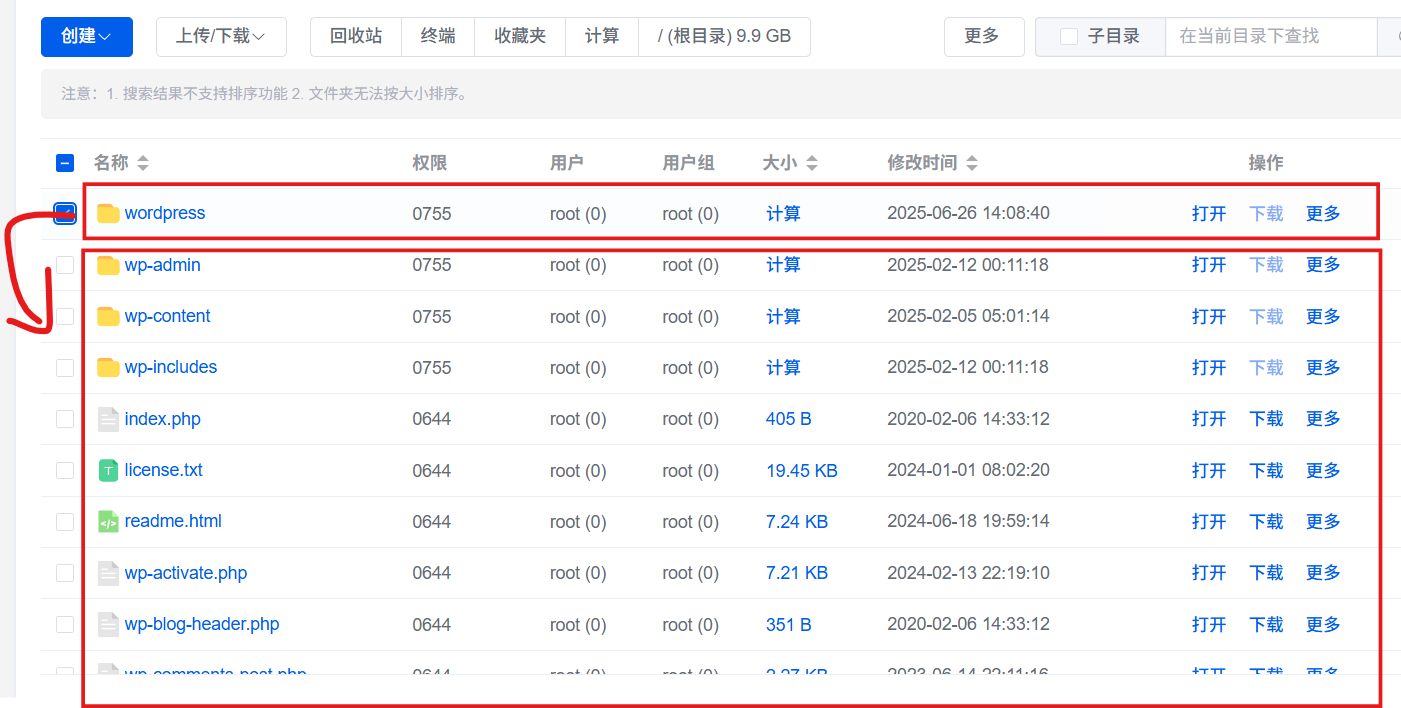Viewport: 1401px width, 708px height.
Task: Open 更多 actions for wordpress folder
Action: pos(1323,213)
